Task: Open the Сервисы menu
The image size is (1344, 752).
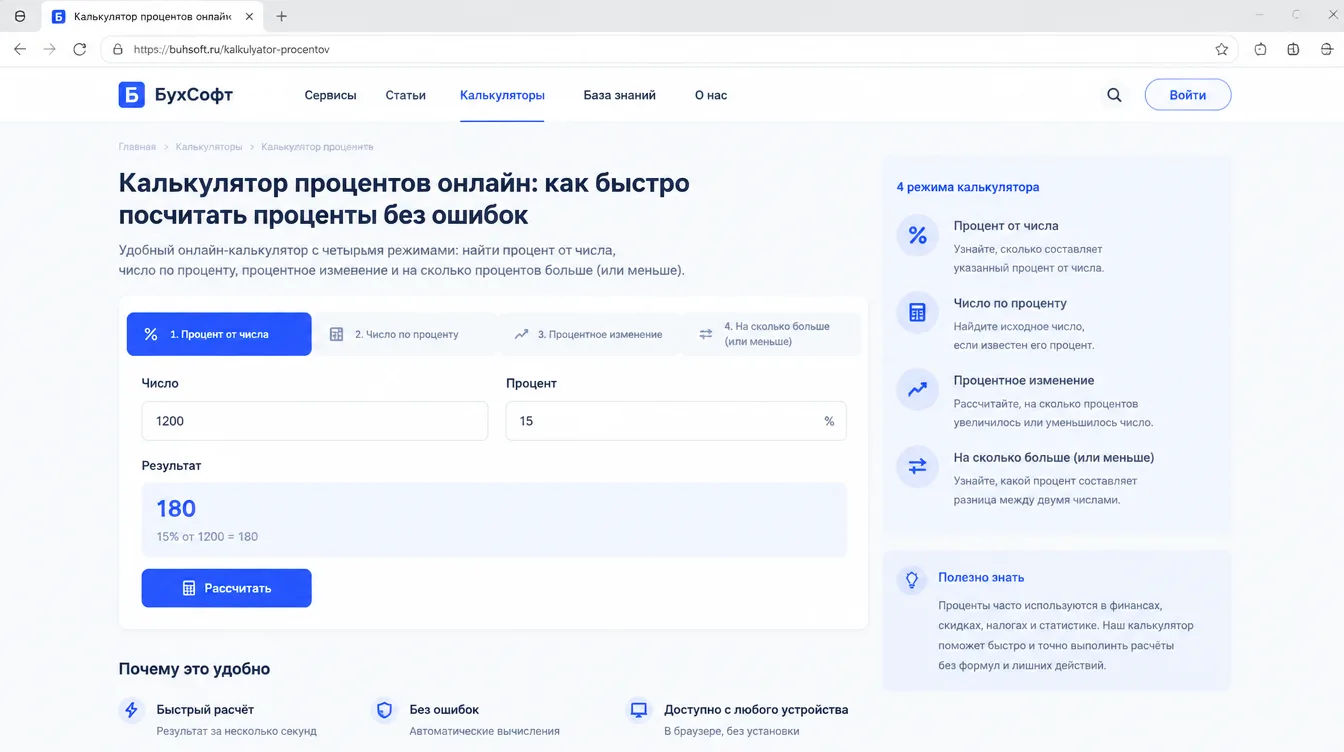Action: point(330,95)
